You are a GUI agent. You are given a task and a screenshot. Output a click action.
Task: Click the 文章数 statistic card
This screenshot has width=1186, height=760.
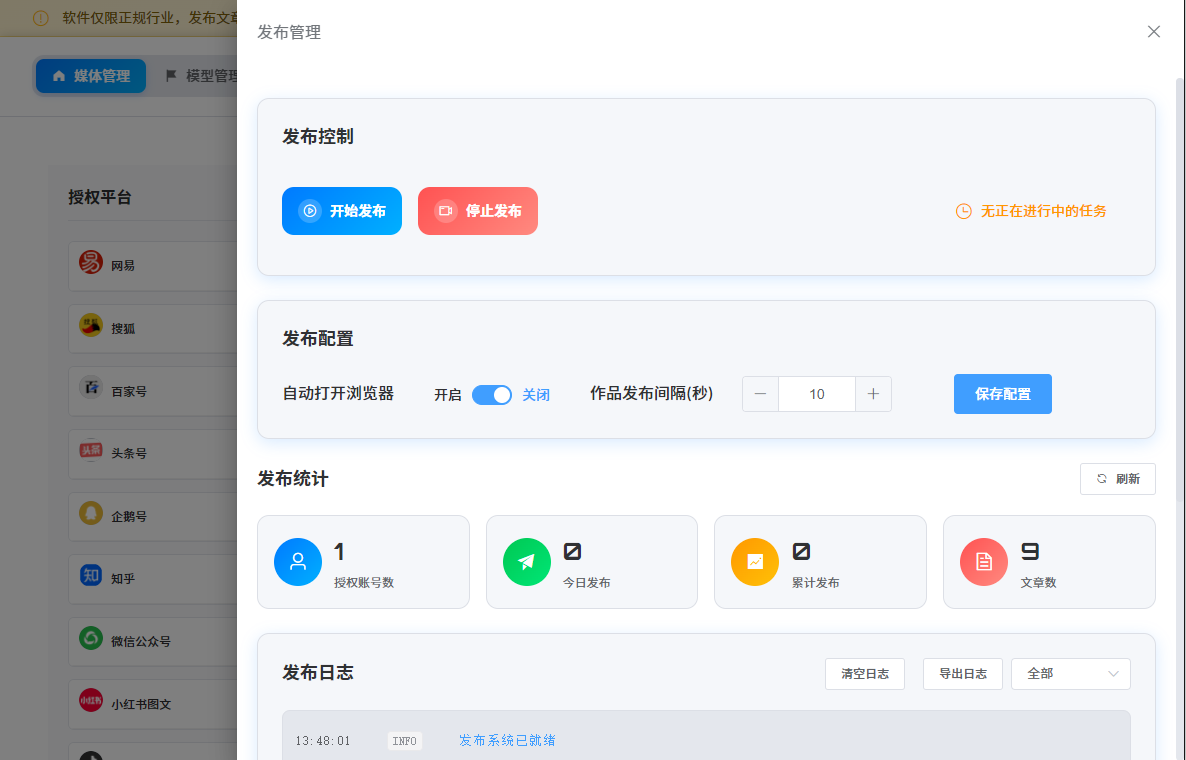click(1049, 562)
